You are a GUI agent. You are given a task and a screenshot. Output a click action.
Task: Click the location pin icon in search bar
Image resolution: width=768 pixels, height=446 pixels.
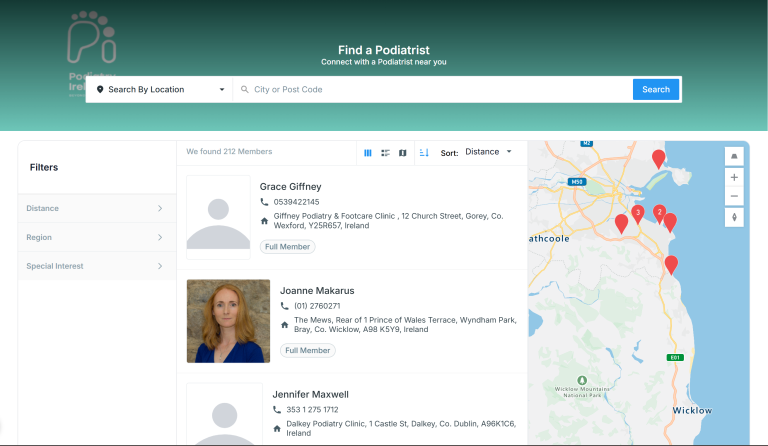pyautogui.click(x=100, y=90)
